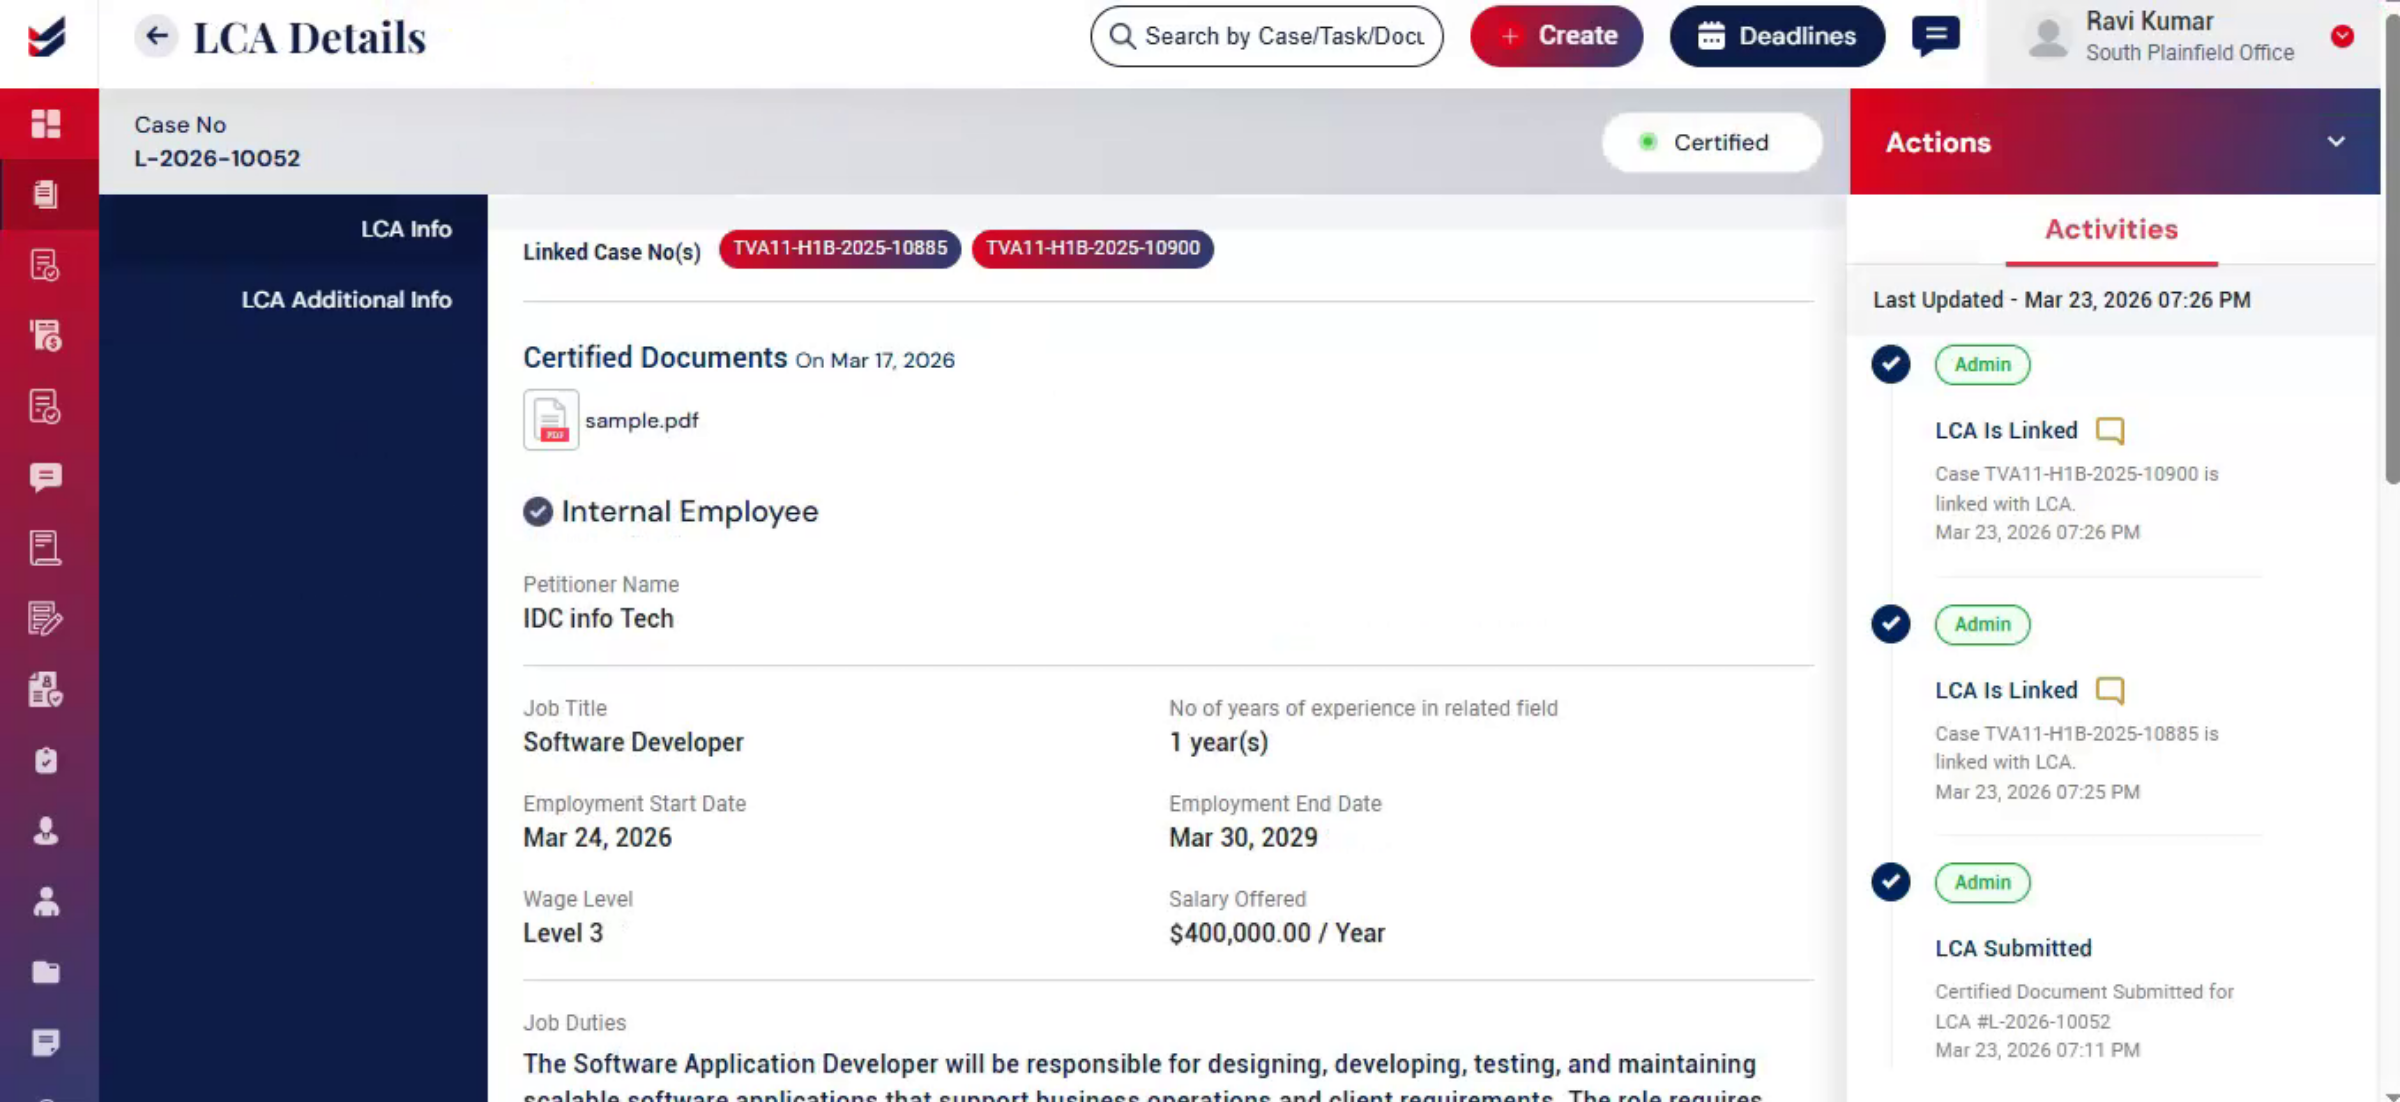Open linked case TVA11-H1B-2025-10900
This screenshot has height=1102, width=2400.
1092,248
